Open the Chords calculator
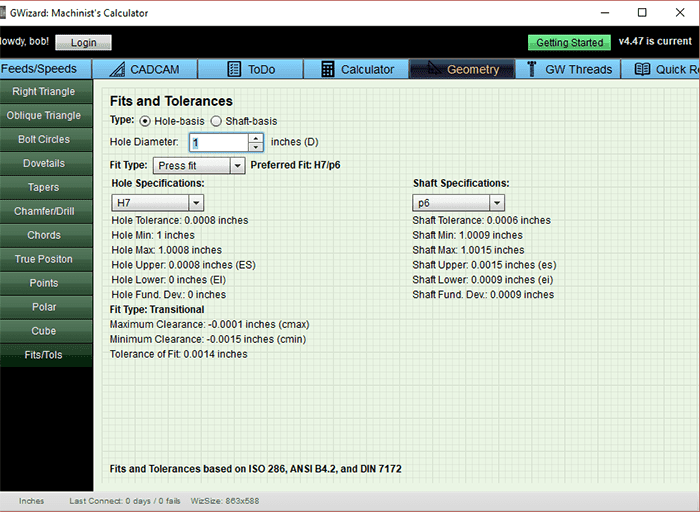 pyautogui.click(x=46, y=235)
